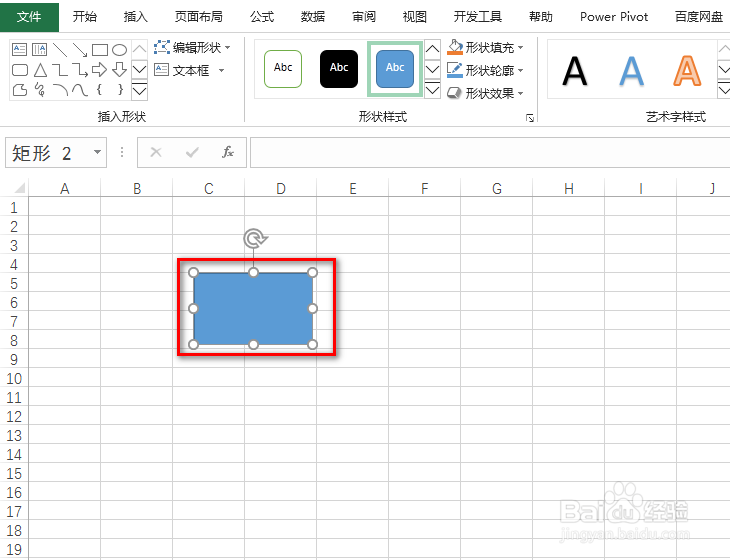Click the Shape Fill paint bucket icon
The image size is (730, 560).
click(x=455, y=47)
